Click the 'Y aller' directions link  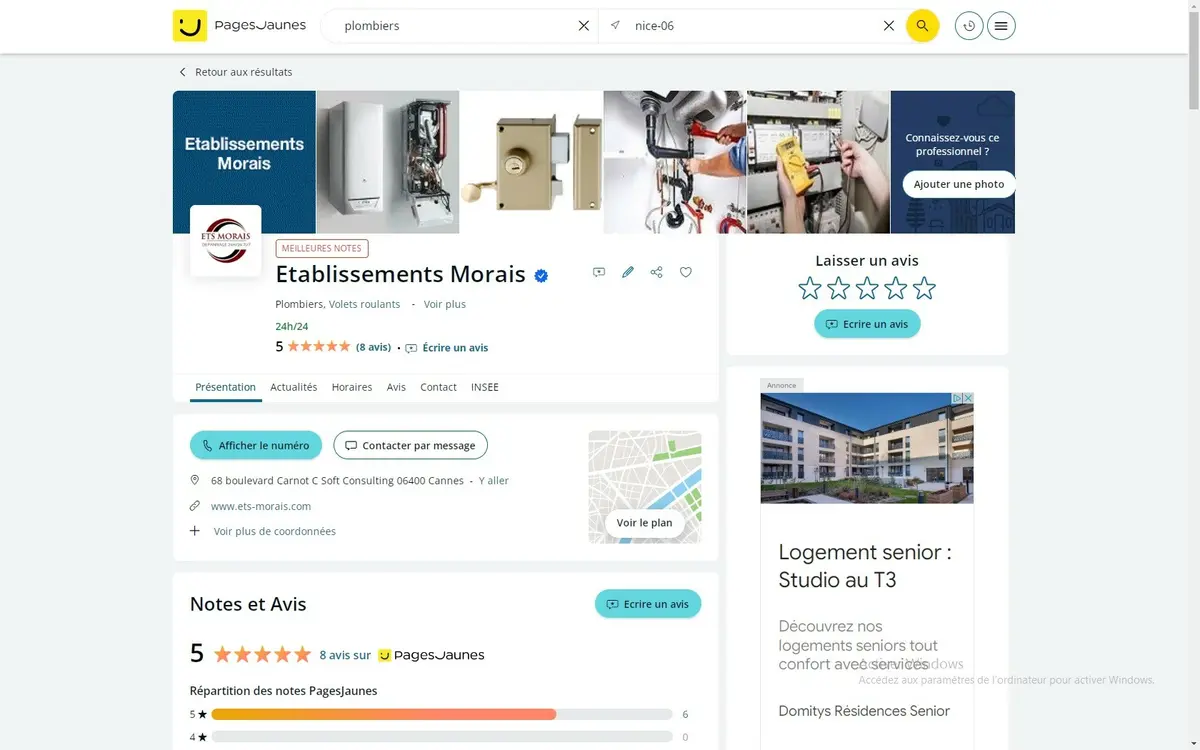pyautogui.click(x=494, y=481)
